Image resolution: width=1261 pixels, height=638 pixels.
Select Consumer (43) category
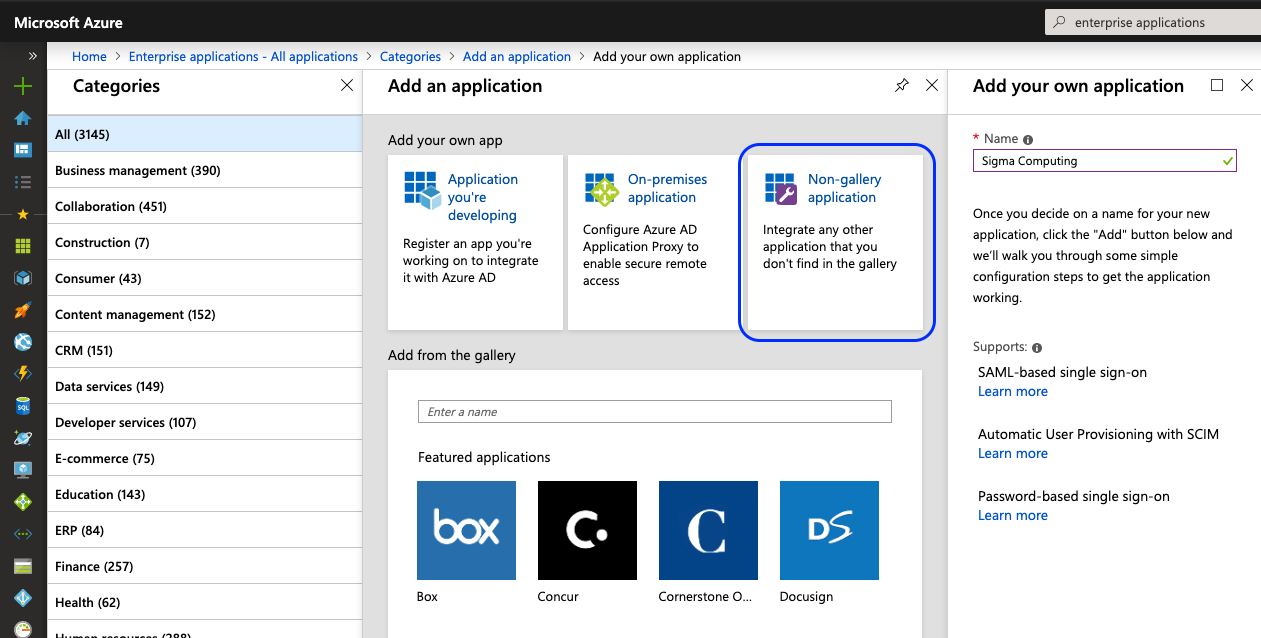[204, 278]
